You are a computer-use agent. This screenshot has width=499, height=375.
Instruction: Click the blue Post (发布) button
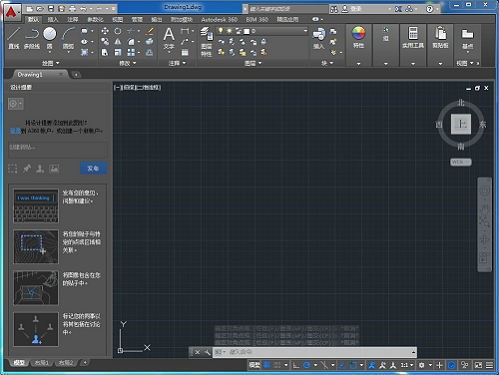(x=93, y=168)
